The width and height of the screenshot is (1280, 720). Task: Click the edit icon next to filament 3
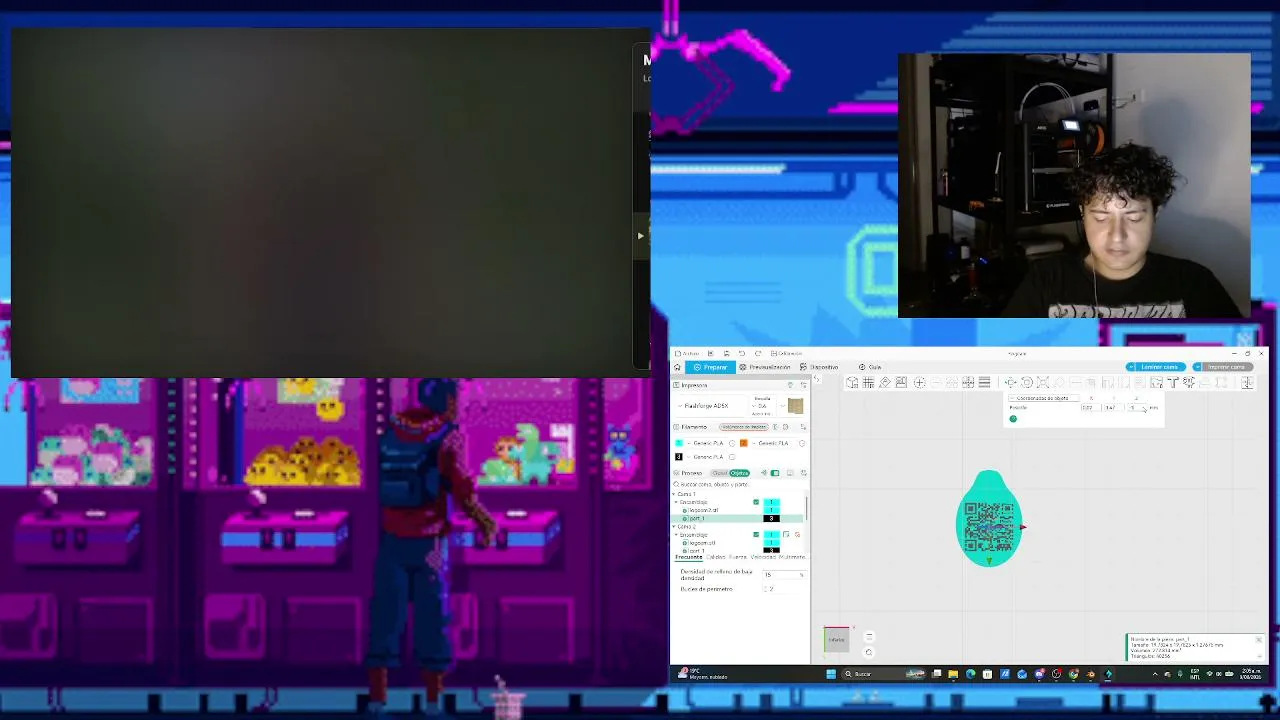point(732,457)
